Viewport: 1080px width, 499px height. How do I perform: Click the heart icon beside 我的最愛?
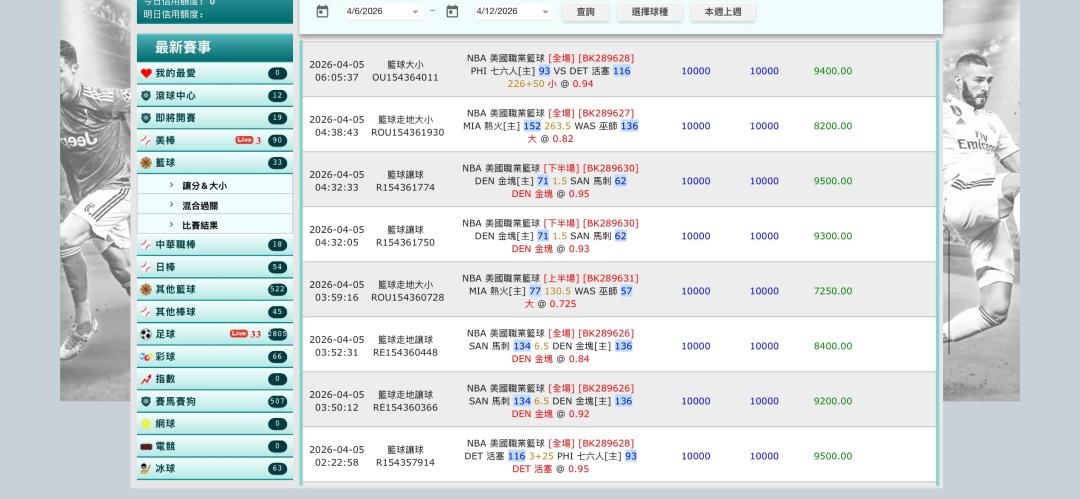pyautogui.click(x=146, y=73)
